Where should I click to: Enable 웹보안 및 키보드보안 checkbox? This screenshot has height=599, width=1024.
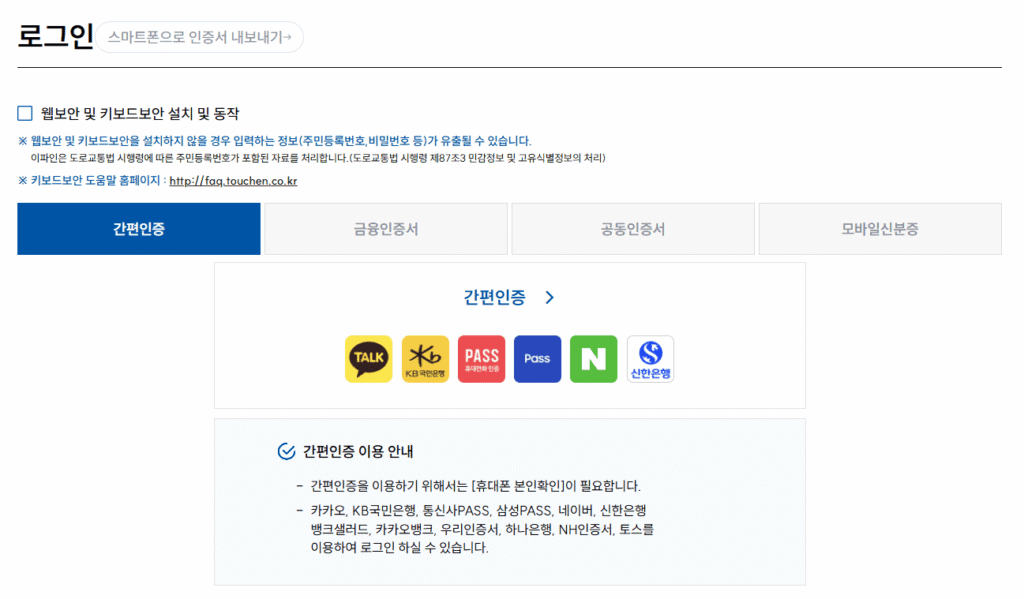(25, 114)
